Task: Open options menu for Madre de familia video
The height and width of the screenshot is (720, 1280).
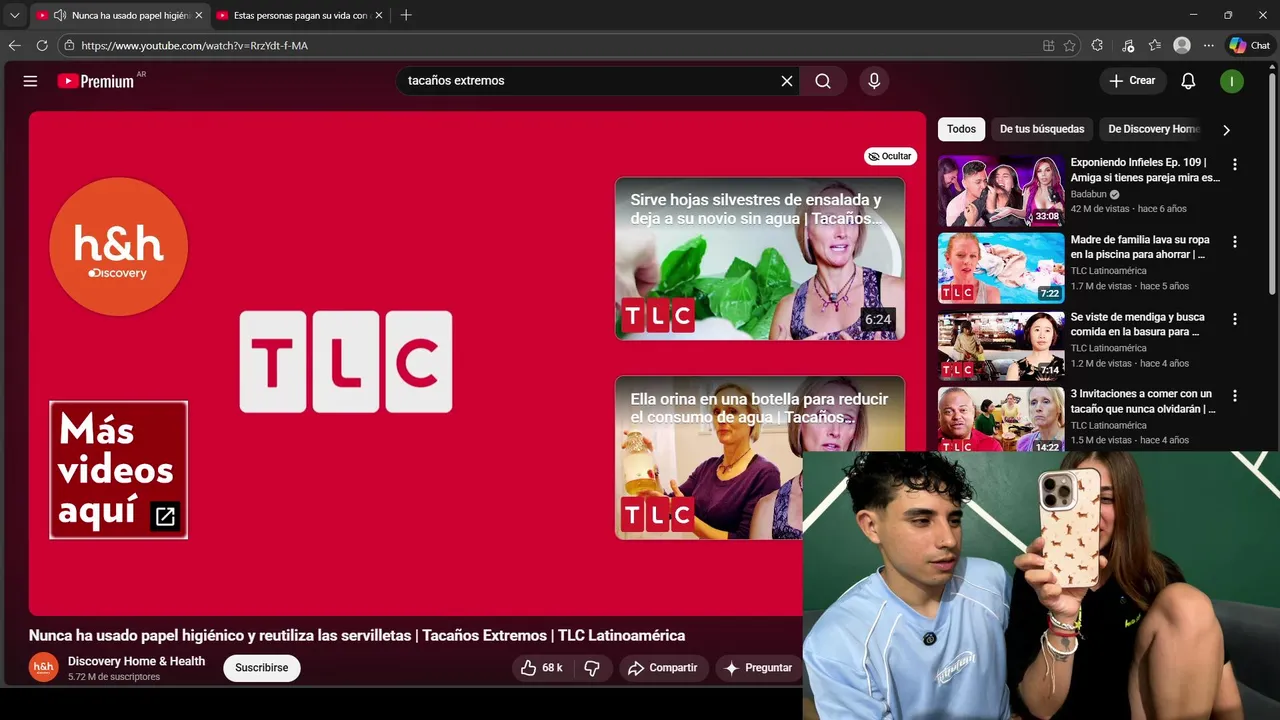Action: pos(1234,242)
